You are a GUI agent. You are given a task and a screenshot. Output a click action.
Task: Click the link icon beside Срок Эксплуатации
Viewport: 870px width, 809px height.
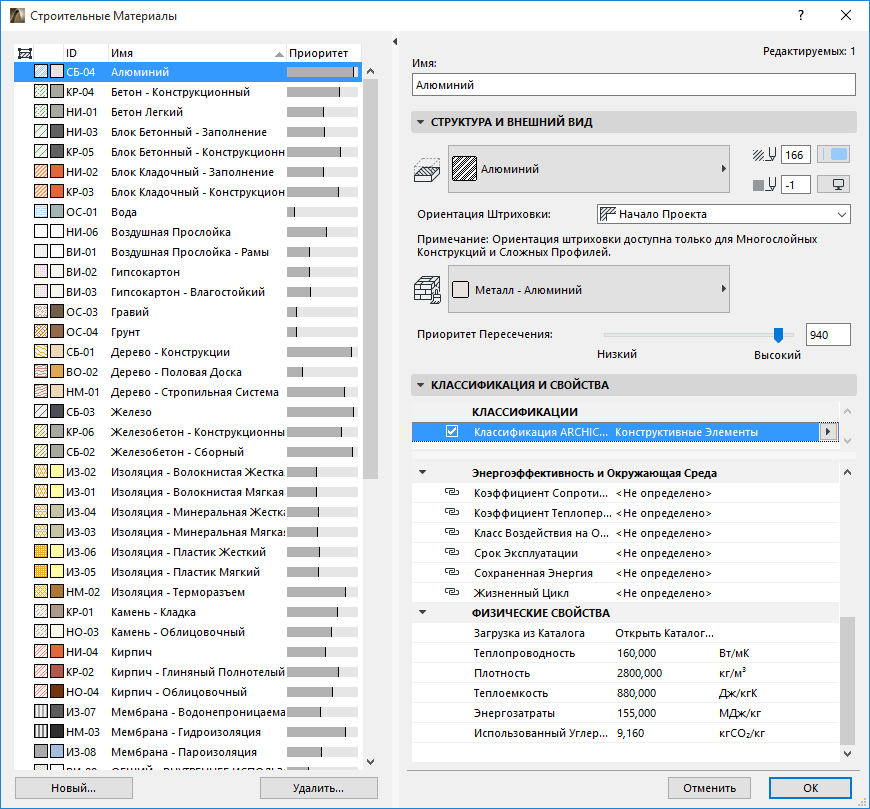pos(451,553)
